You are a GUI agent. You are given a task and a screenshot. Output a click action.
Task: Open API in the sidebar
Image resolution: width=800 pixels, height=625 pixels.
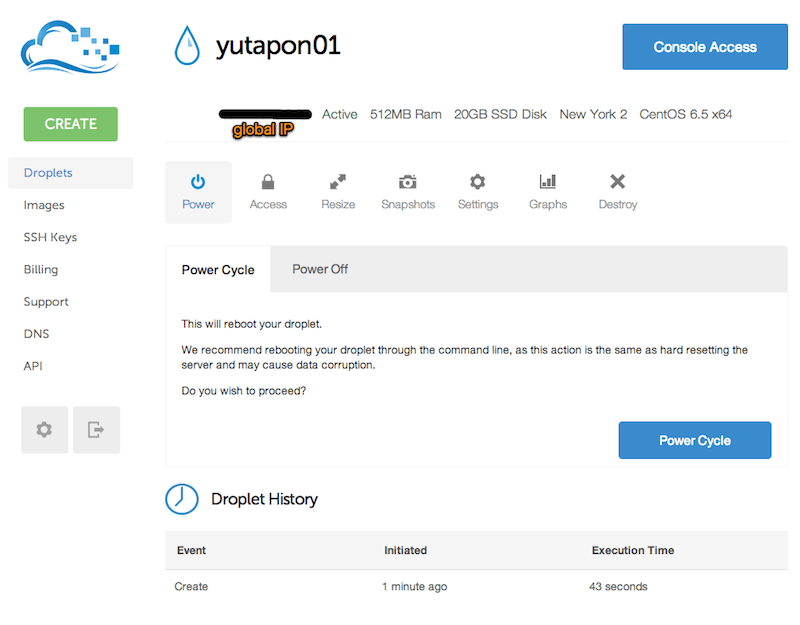pos(33,366)
